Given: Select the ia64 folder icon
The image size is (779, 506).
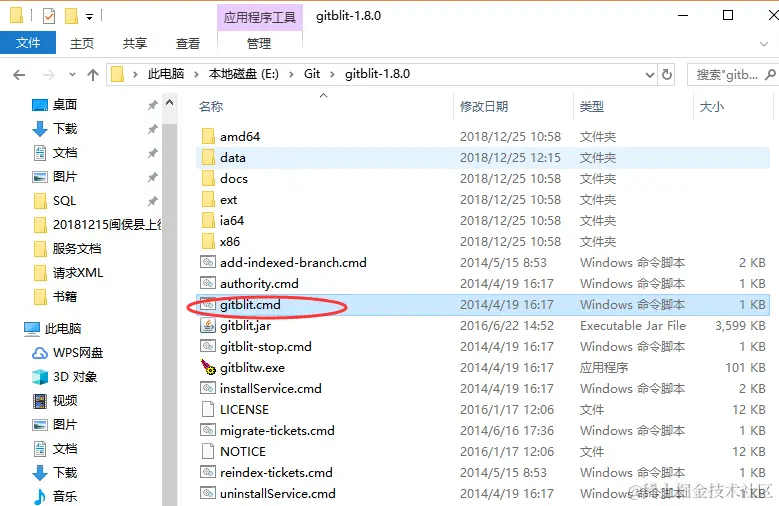Looking at the screenshot, I should (x=208, y=220).
